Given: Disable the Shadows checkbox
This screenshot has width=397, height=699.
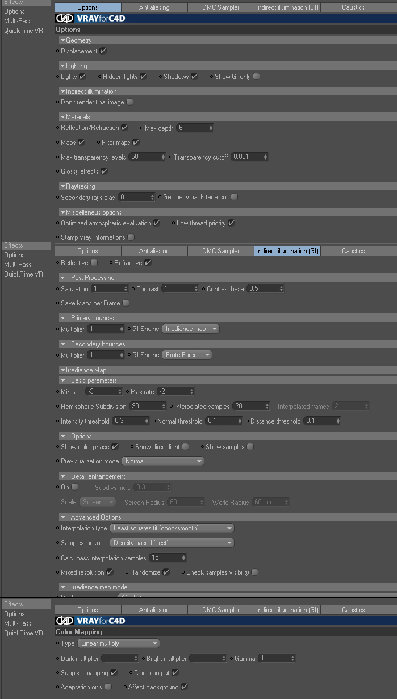Looking at the screenshot, I should (x=194, y=76).
